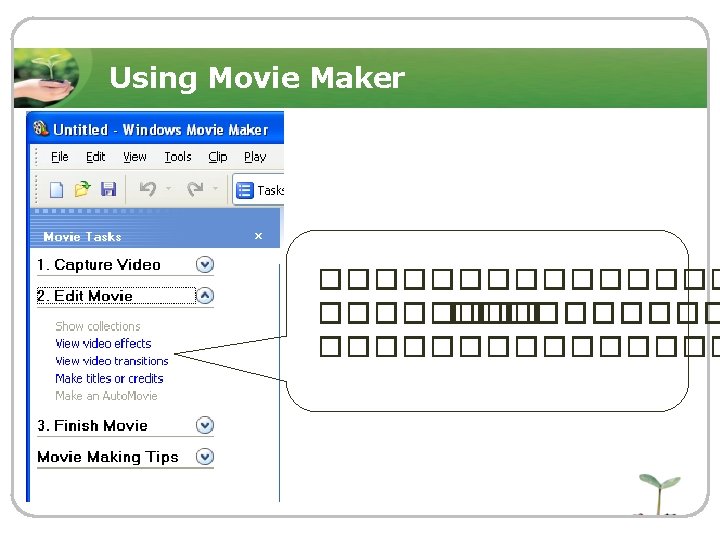720x540 pixels.
Task: Select the 2. Edit Movie heading
Action: click(85, 296)
